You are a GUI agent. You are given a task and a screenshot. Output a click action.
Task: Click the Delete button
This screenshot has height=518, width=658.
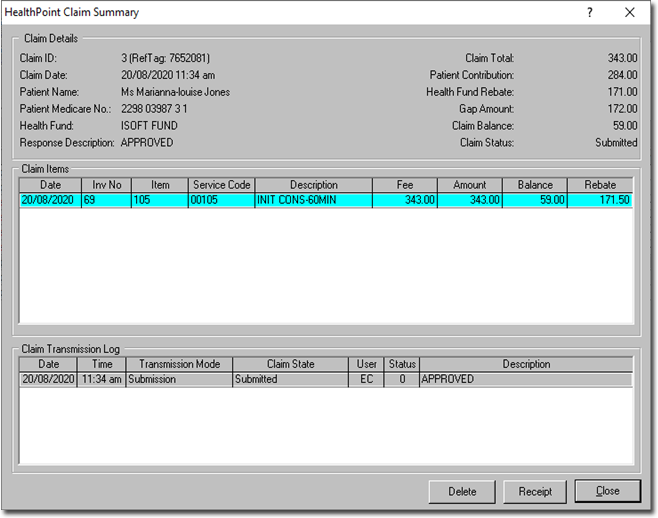pyautogui.click(x=462, y=491)
